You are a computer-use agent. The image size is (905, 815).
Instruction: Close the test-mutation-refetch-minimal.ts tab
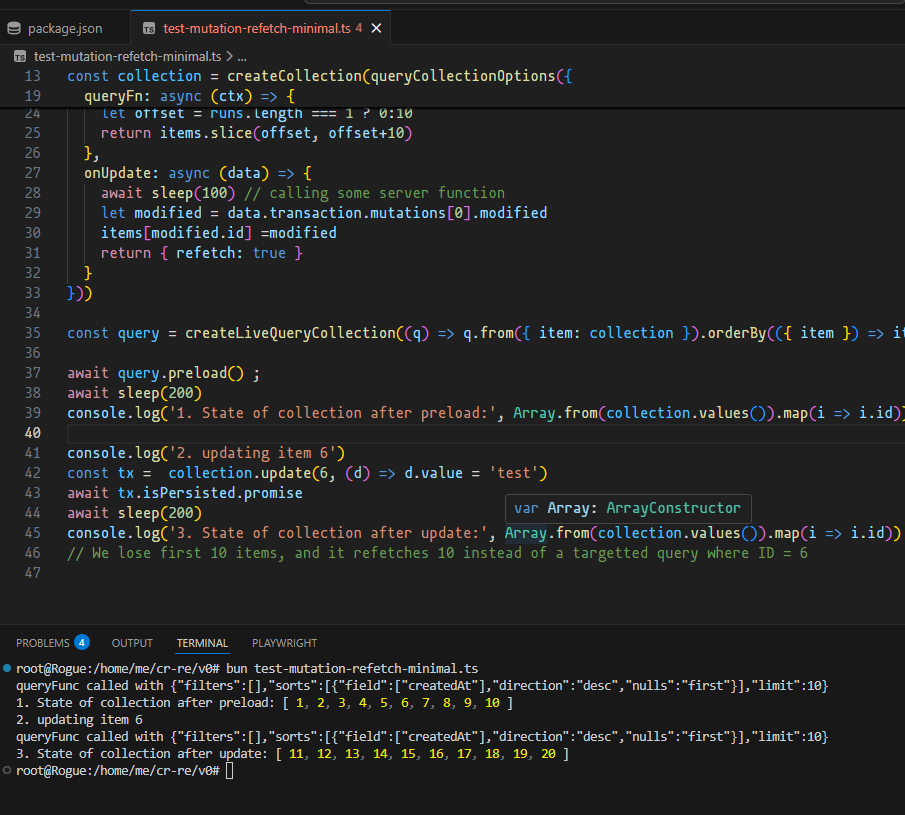coord(377,28)
